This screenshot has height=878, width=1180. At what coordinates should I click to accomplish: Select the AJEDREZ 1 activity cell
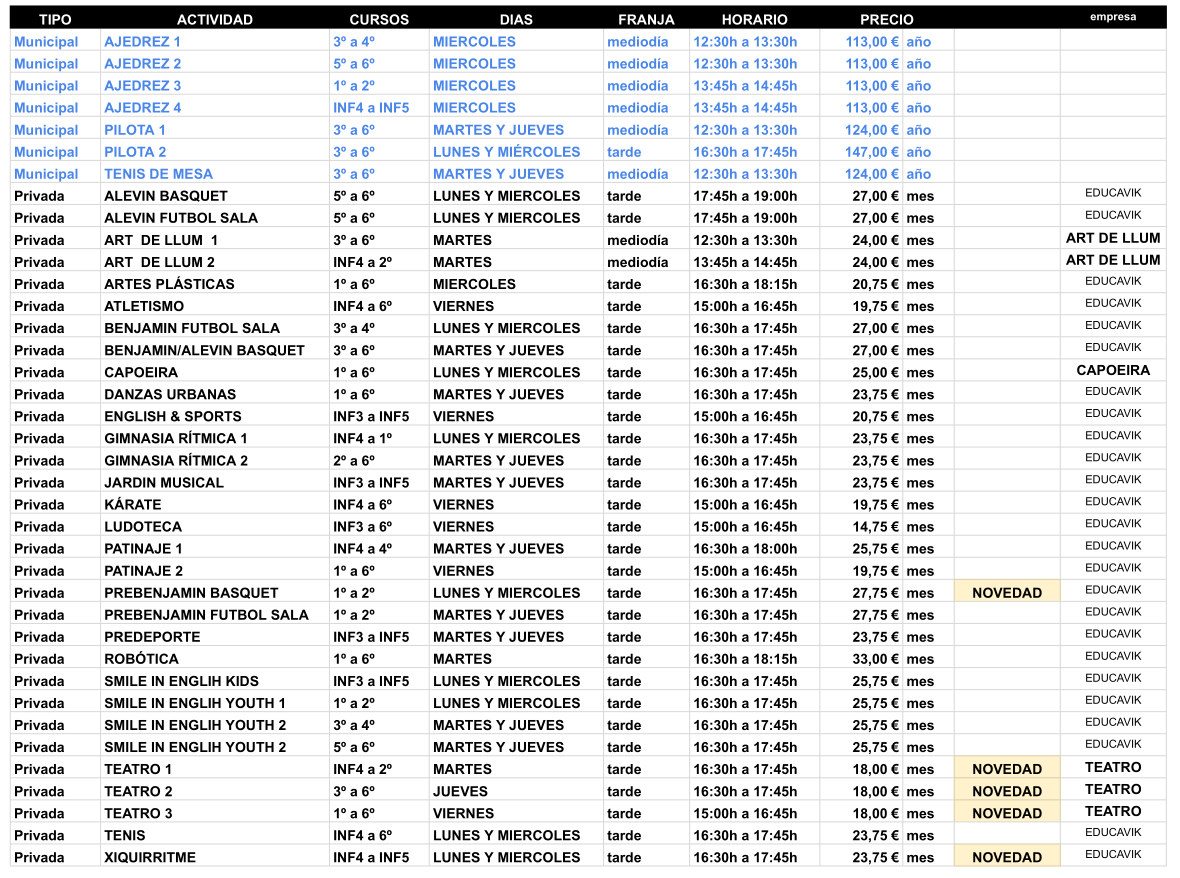click(x=143, y=42)
